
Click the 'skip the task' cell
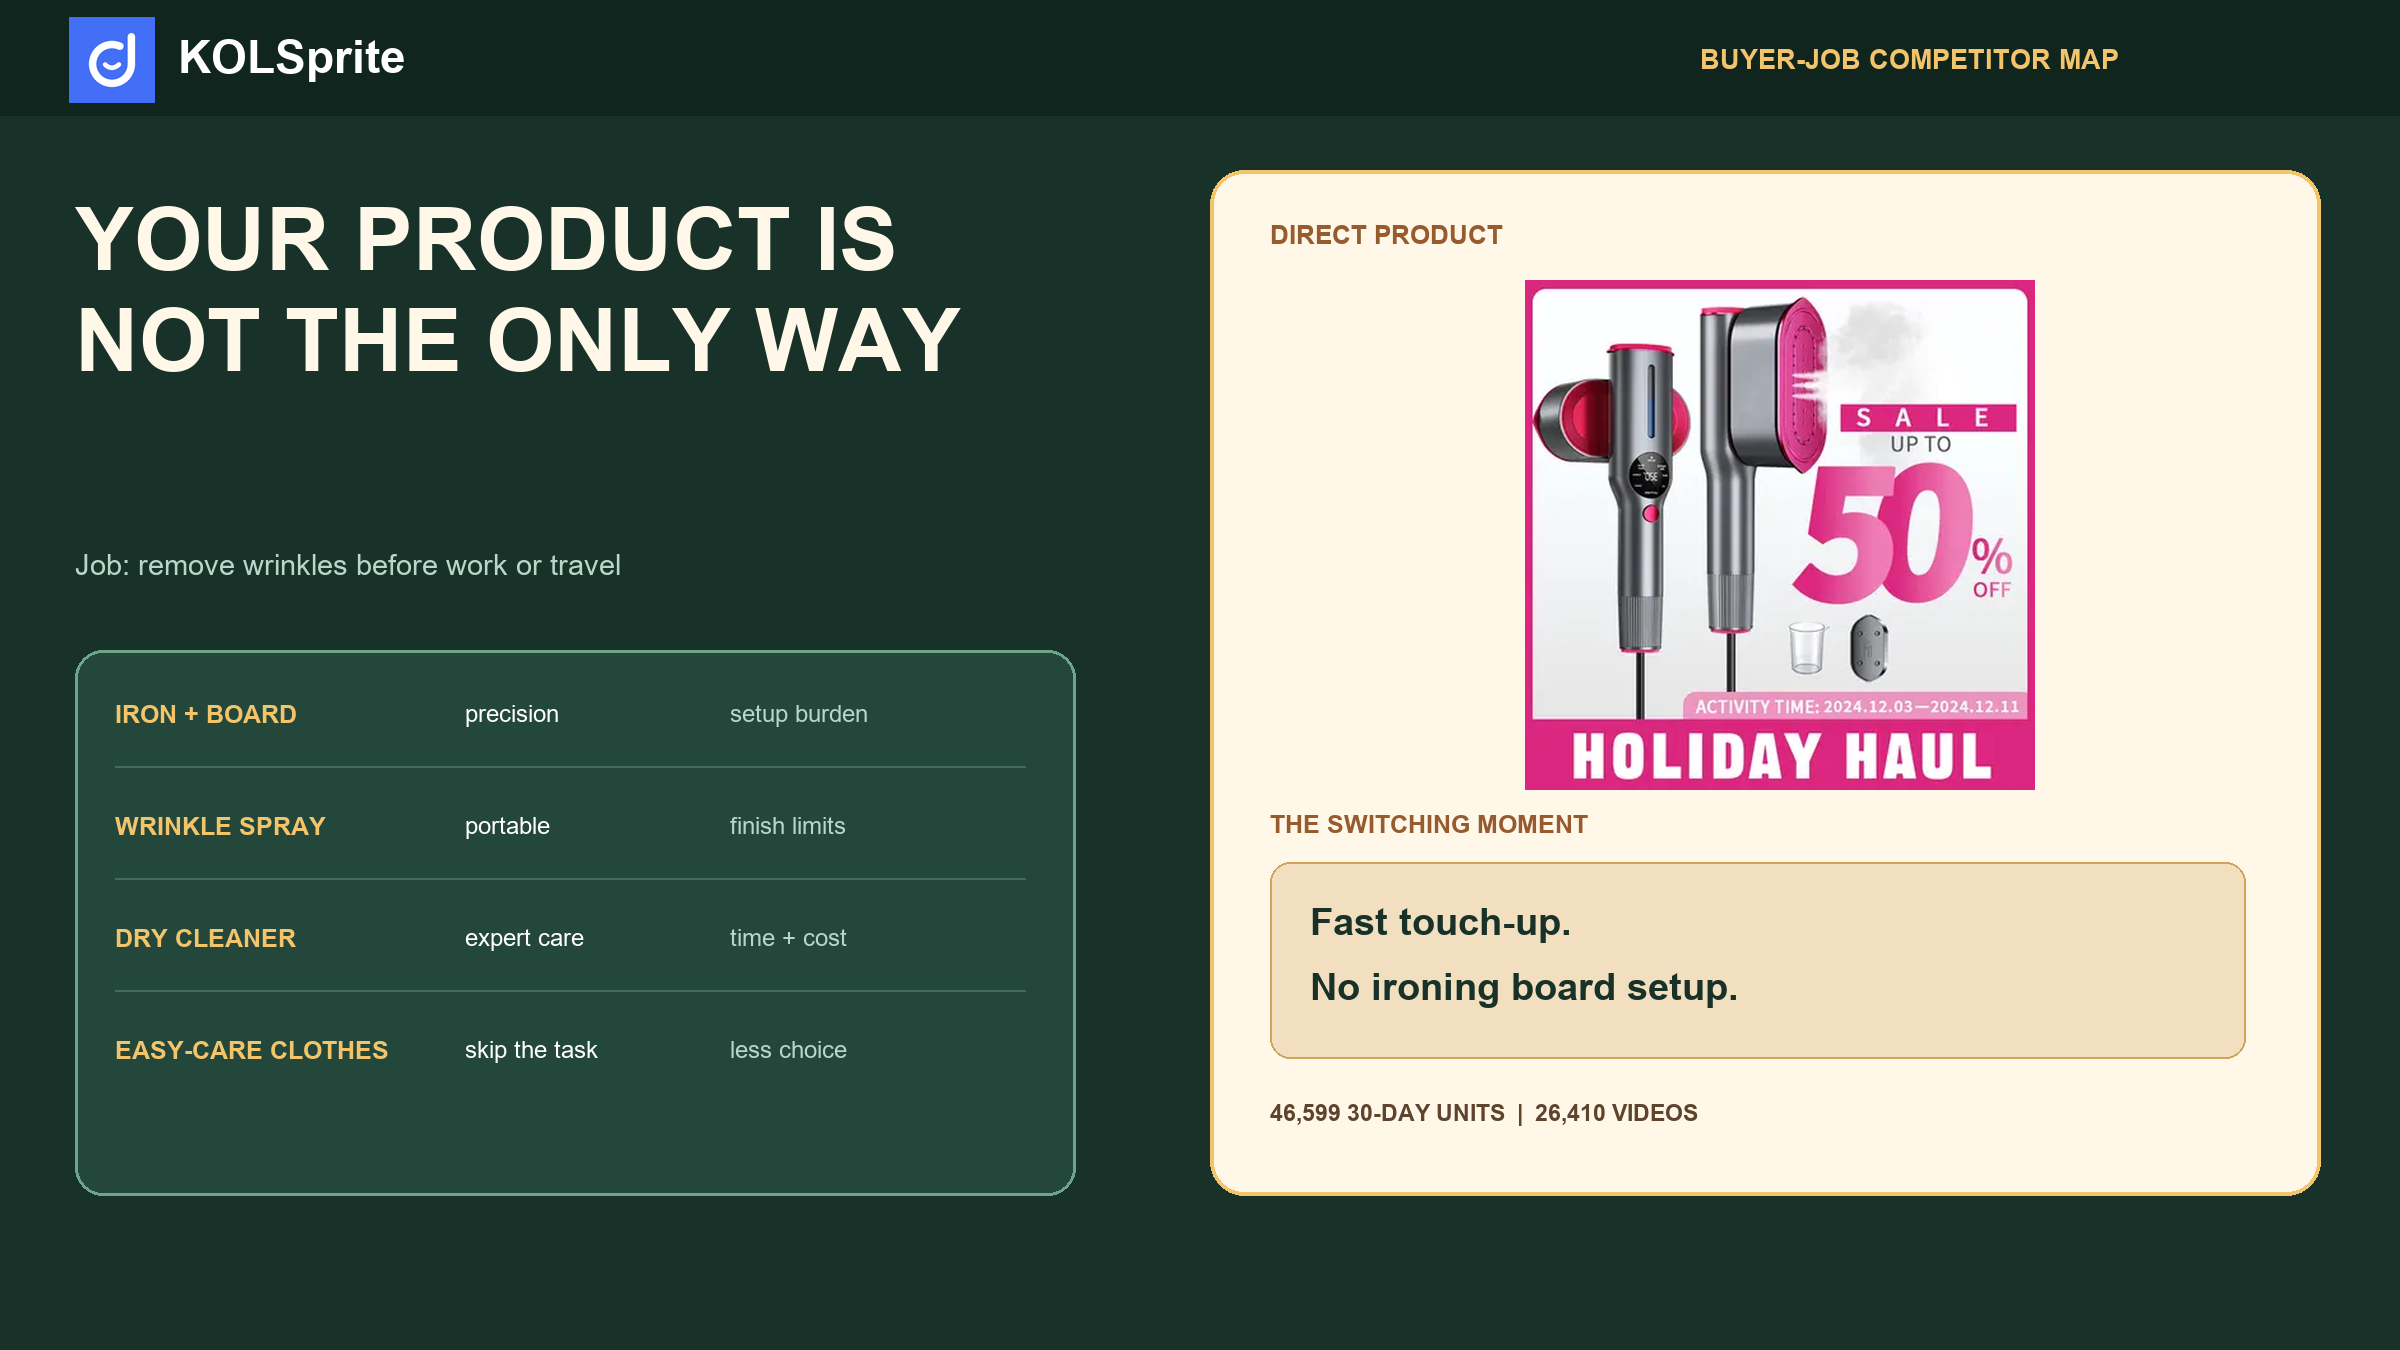531,1051
